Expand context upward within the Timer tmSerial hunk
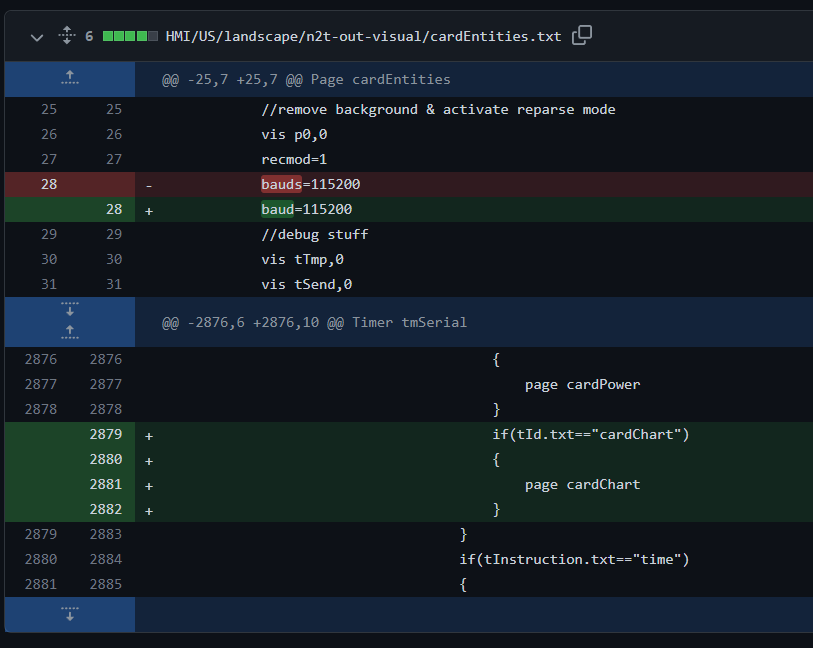Screen dimensions: 813x648 click(69, 330)
